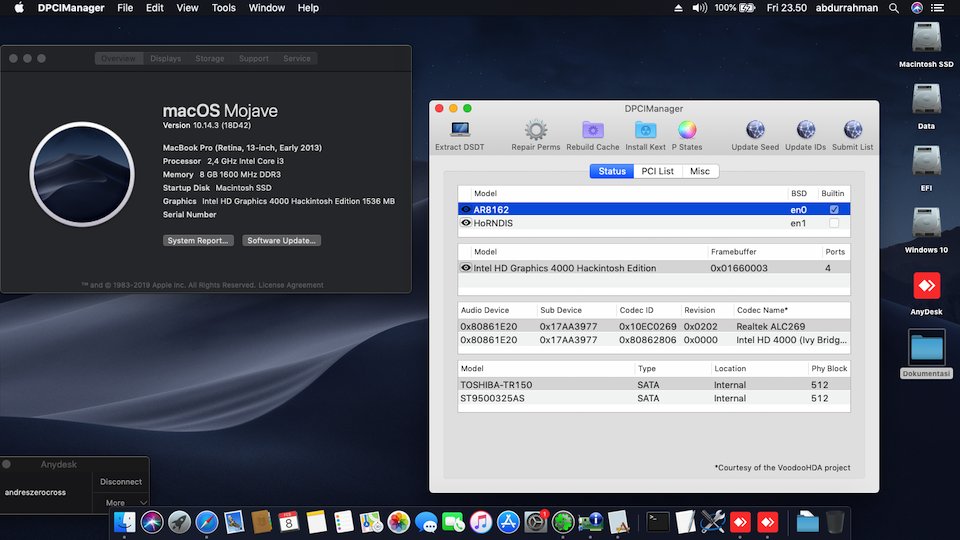Viewport: 960px width, 540px height.
Task: Click the eye icon beside Intel HD Graphics 4000
Action: (x=466, y=268)
